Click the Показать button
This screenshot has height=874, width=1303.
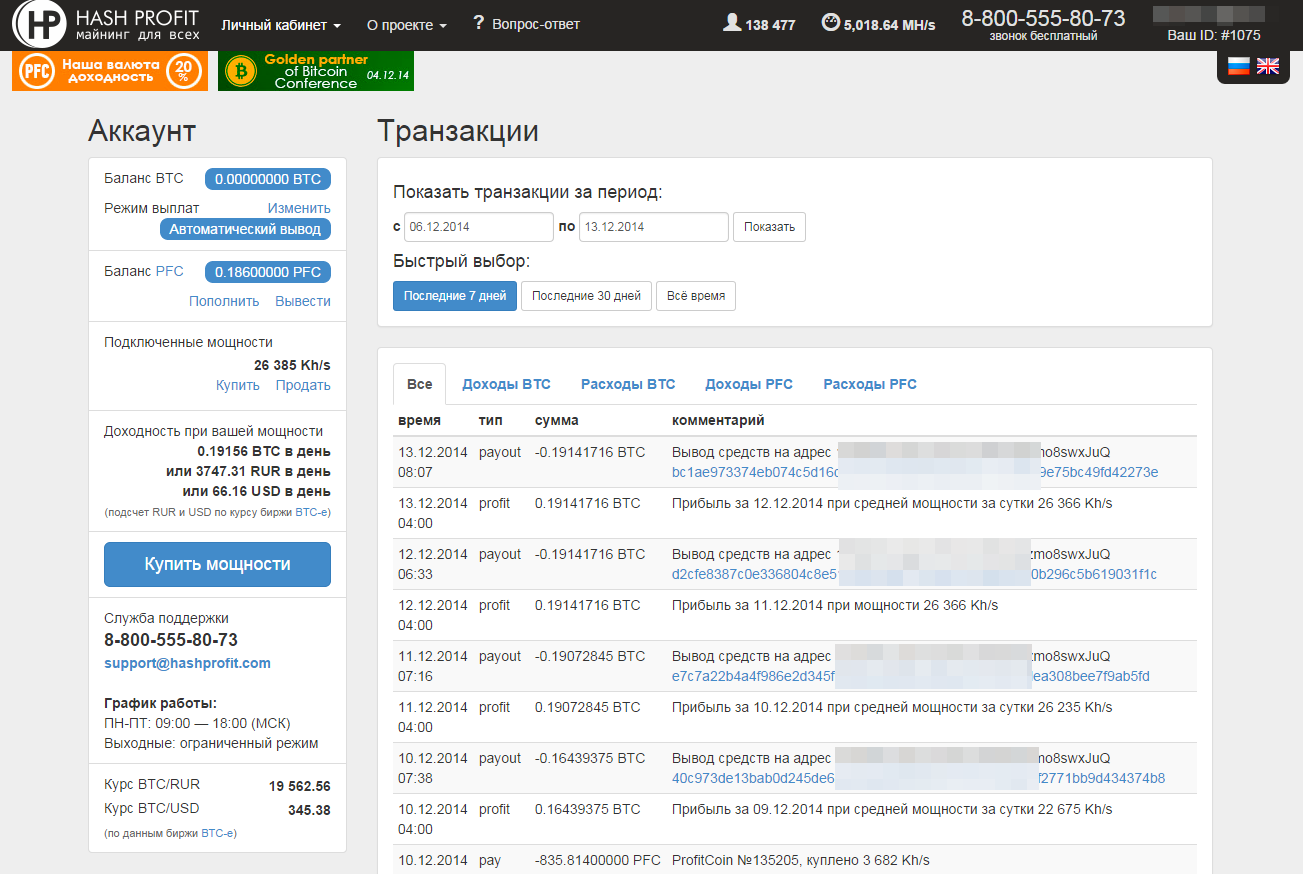coord(769,227)
